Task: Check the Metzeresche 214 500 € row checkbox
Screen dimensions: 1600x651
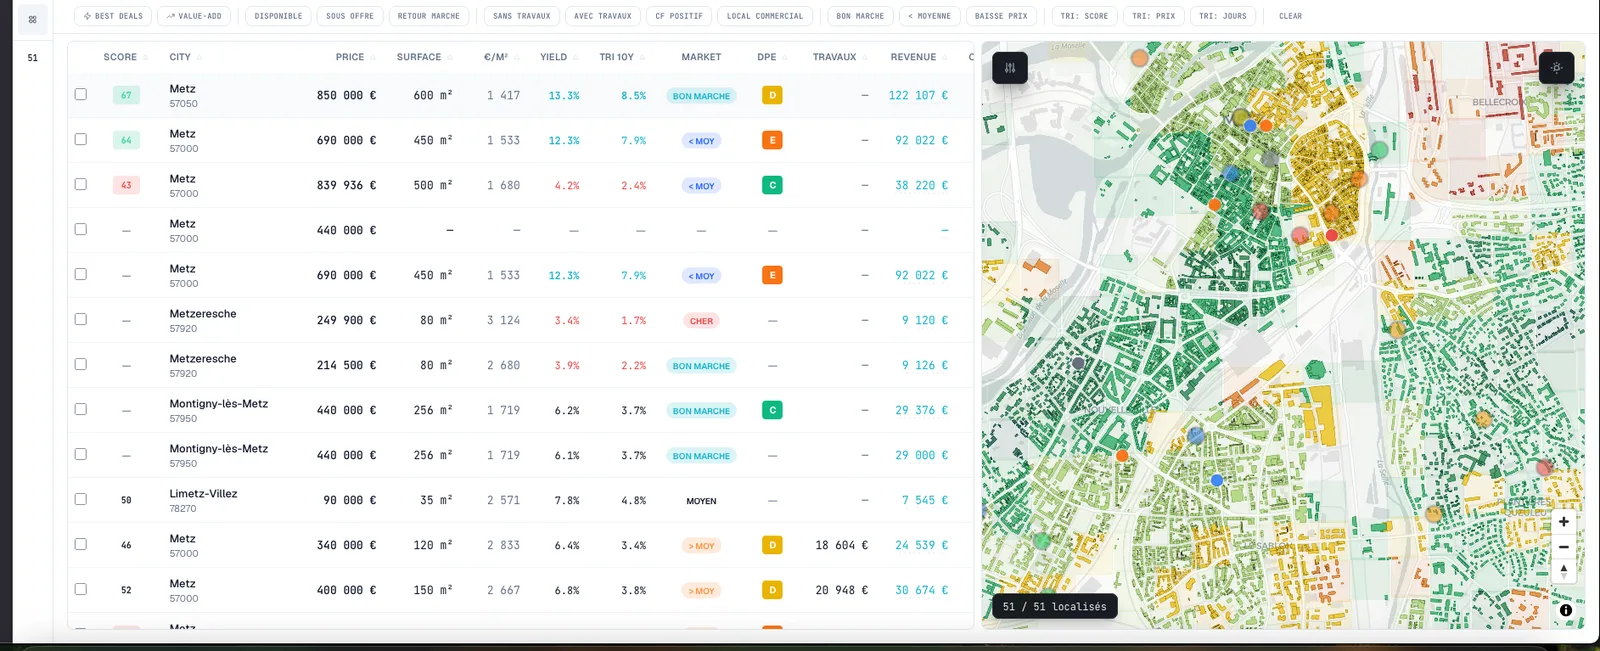Action: coord(81,364)
